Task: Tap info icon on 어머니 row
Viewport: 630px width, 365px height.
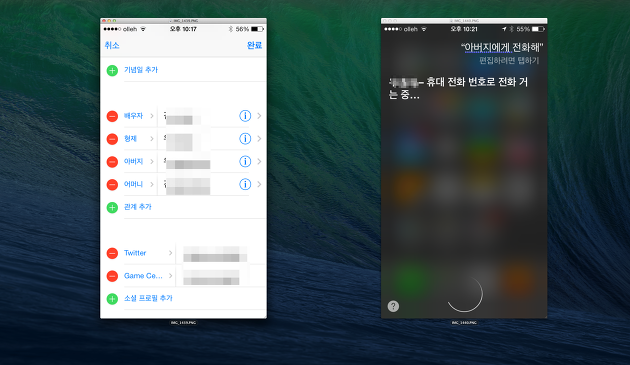Action: pos(245,184)
